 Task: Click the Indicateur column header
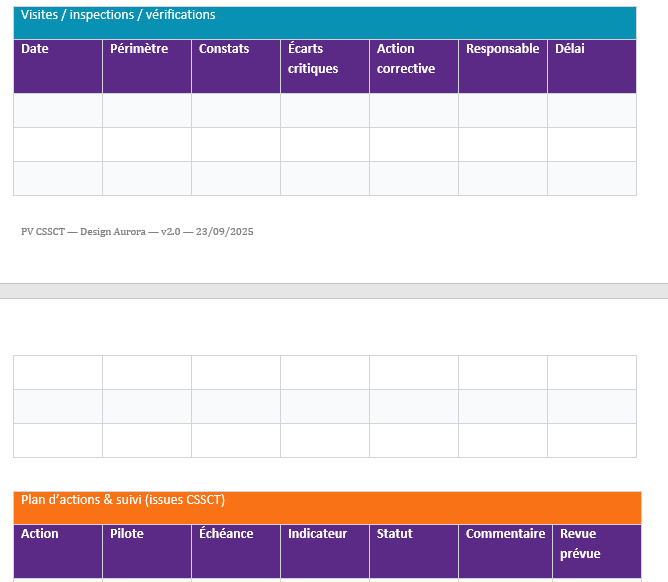pos(324,551)
